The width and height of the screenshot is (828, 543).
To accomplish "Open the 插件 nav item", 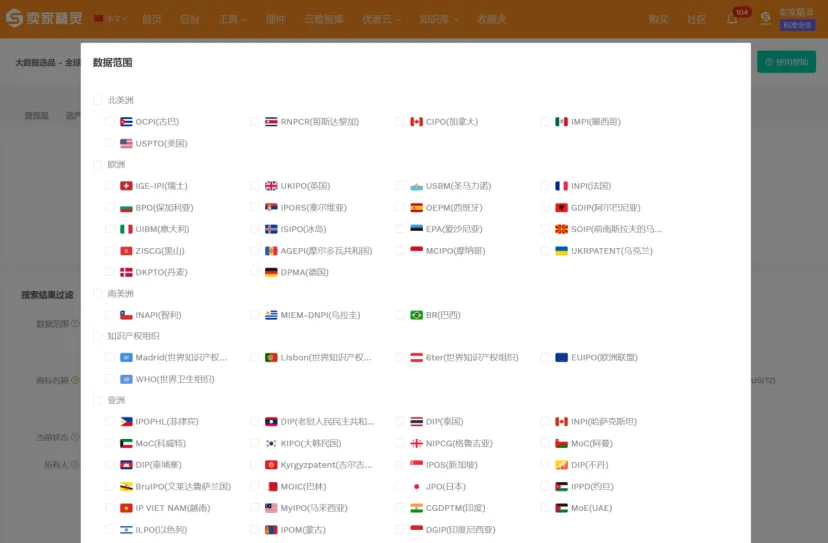I will click(275, 19).
